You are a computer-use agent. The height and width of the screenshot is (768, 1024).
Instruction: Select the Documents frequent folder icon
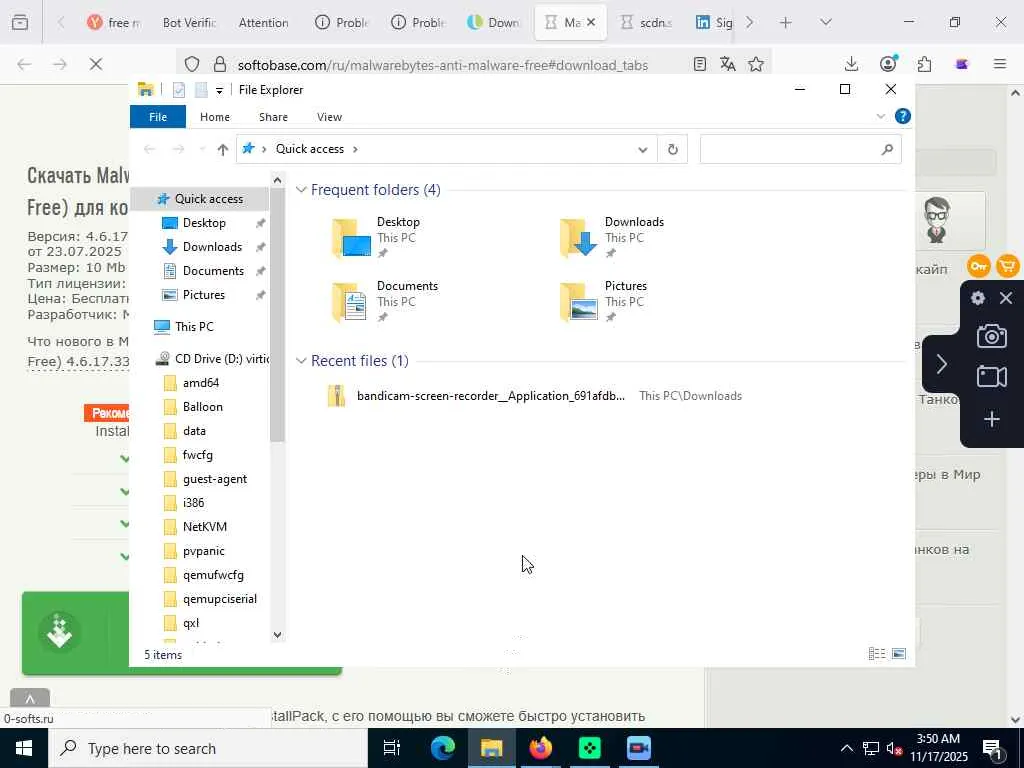(x=350, y=302)
